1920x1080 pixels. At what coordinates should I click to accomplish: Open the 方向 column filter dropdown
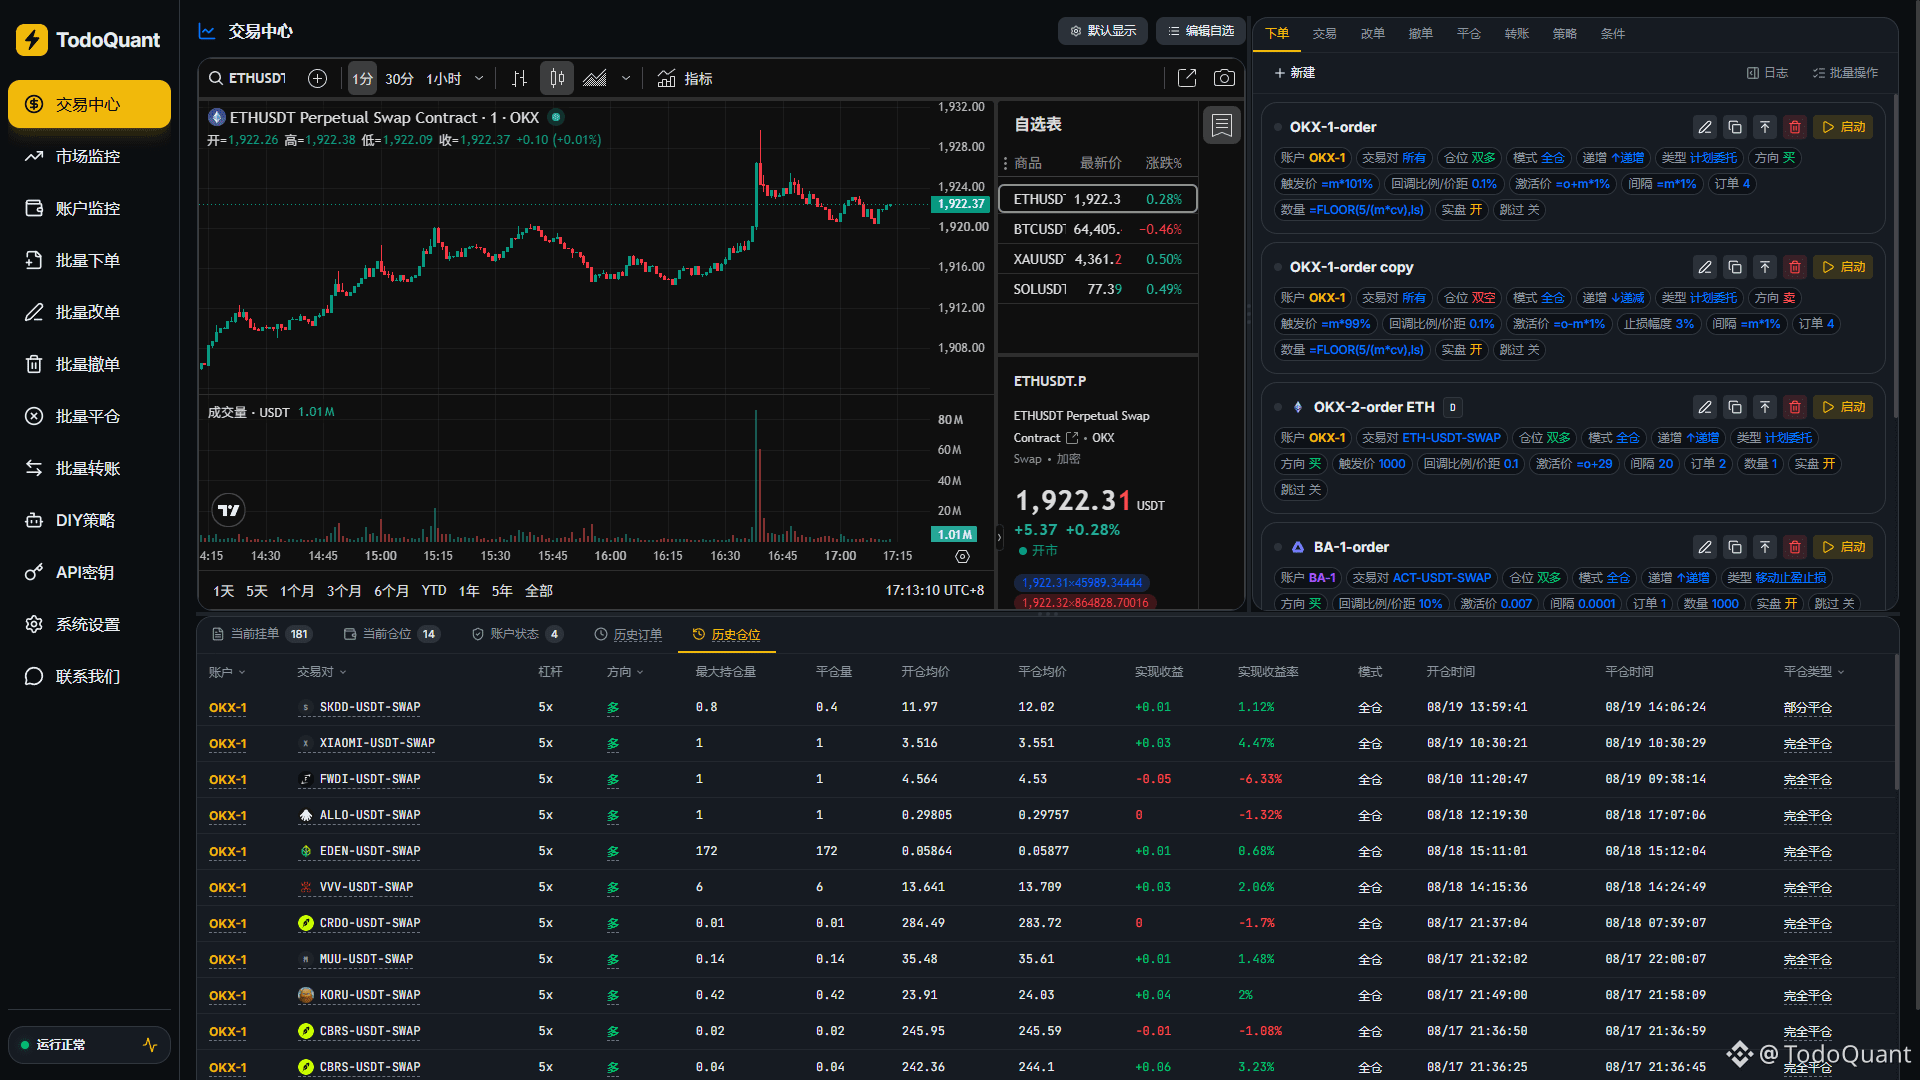(x=626, y=672)
